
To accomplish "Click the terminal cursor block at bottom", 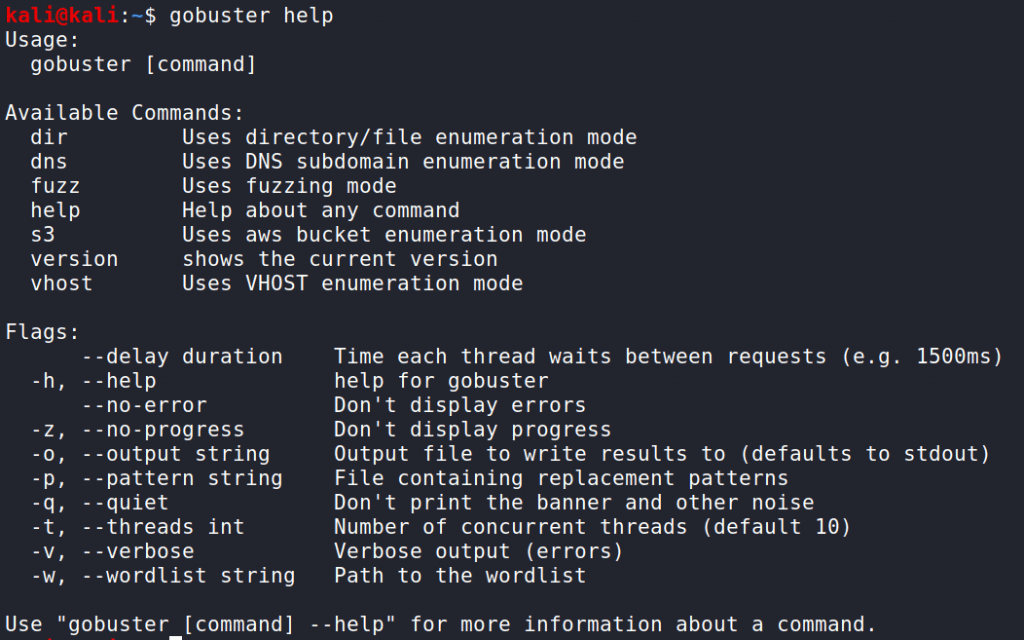I will (x=176, y=637).
